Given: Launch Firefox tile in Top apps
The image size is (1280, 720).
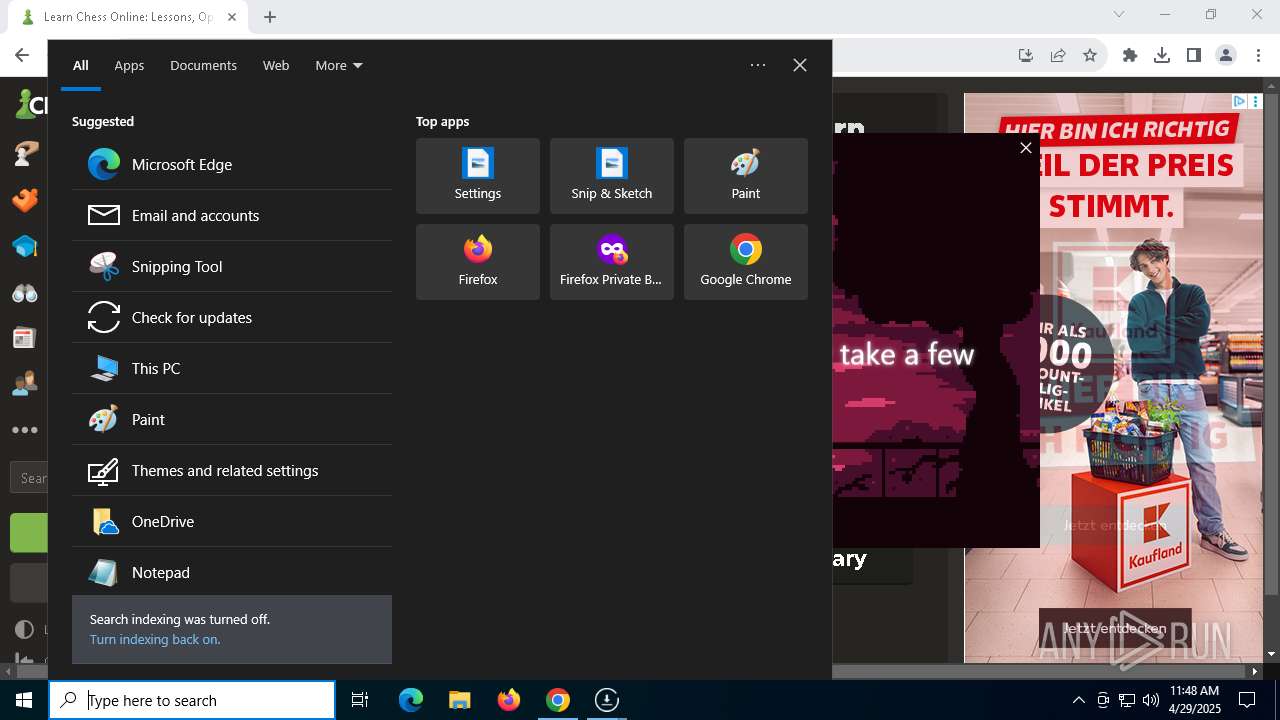Looking at the screenshot, I should 478,262.
